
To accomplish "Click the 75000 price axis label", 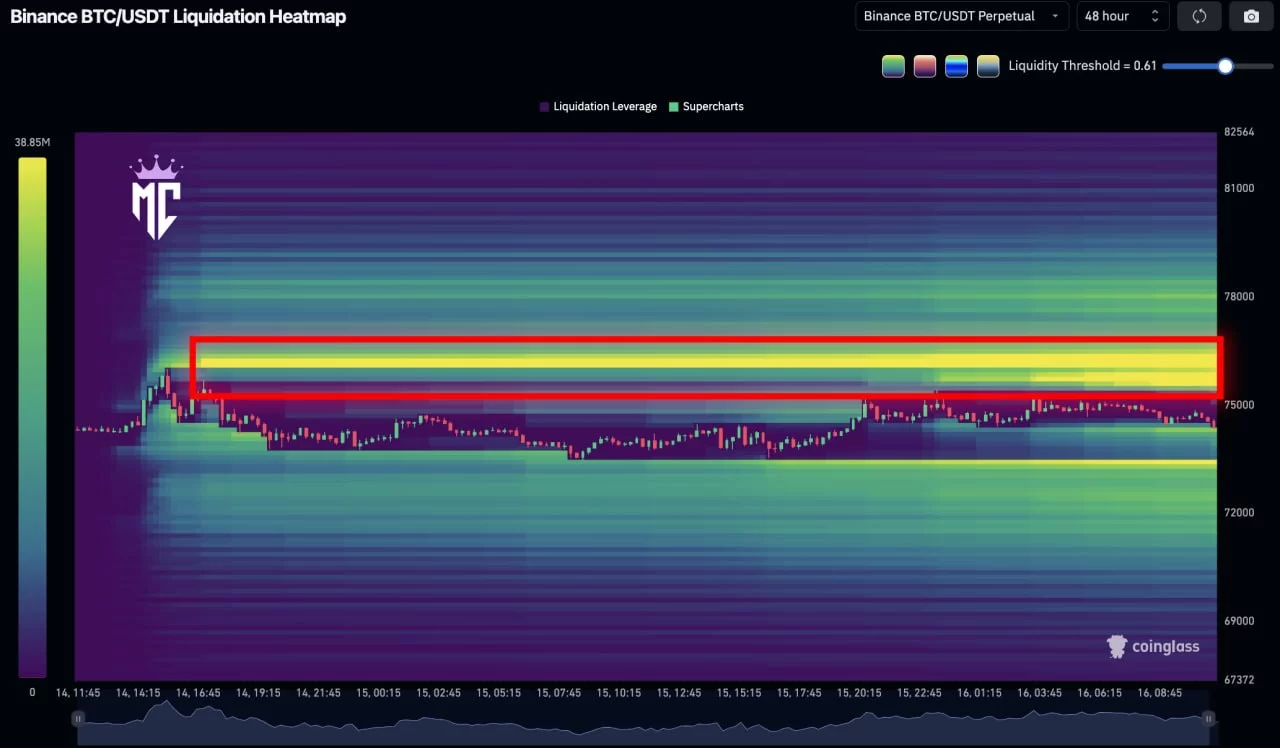I will coord(1240,405).
